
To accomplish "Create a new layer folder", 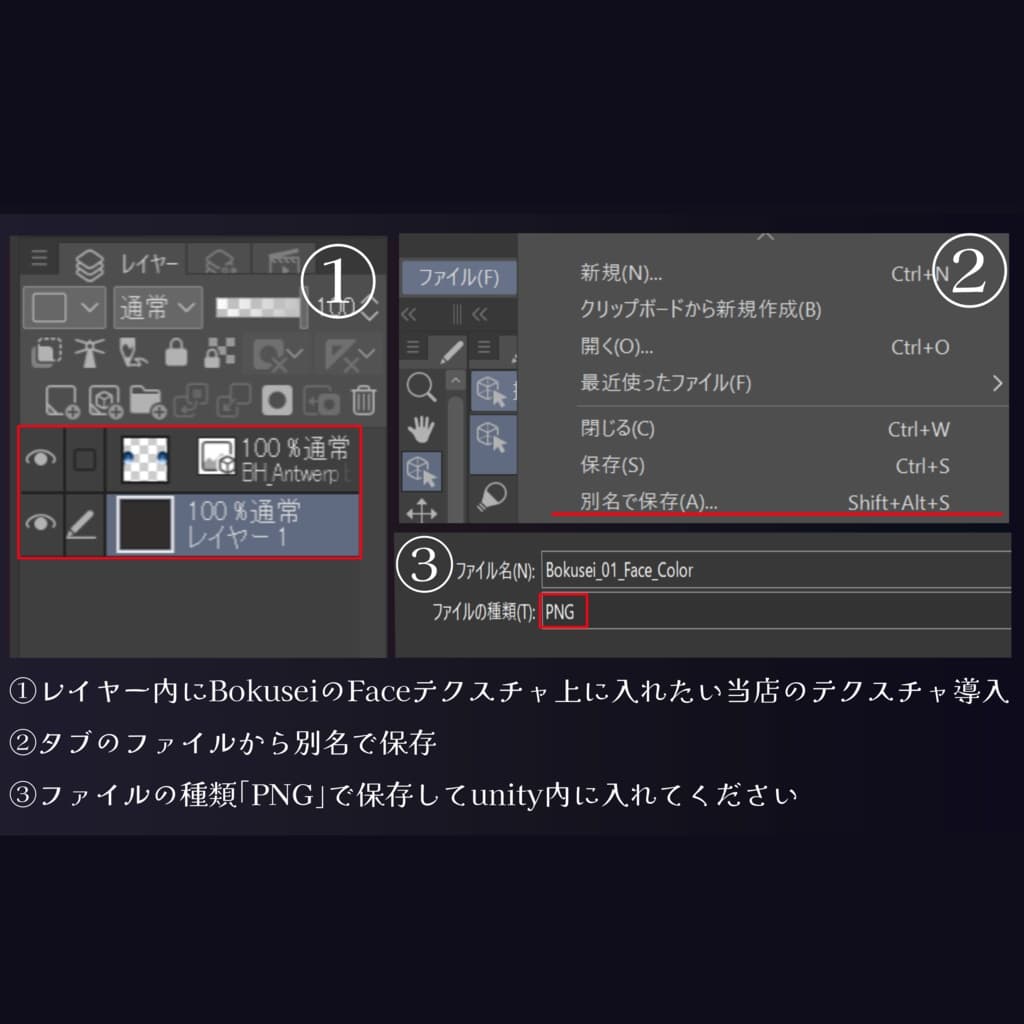I will (148, 399).
